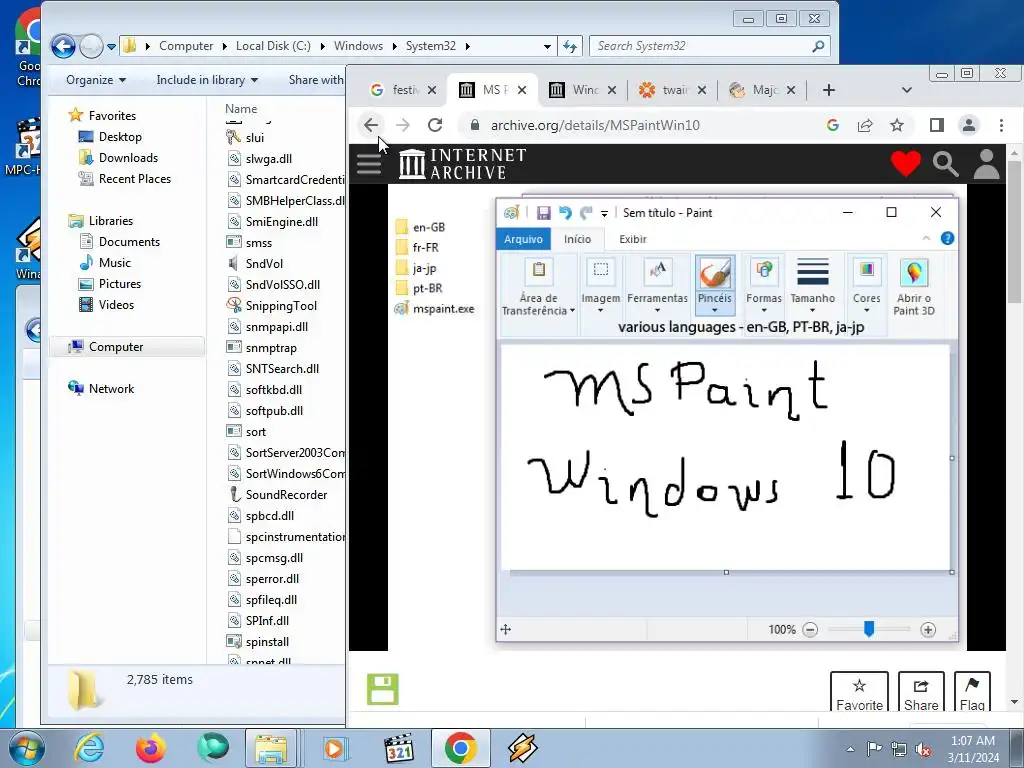The height and width of the screenshot is (768, 1024).
Task: Select Downloads under Favorites
Action: click(128, 157)
